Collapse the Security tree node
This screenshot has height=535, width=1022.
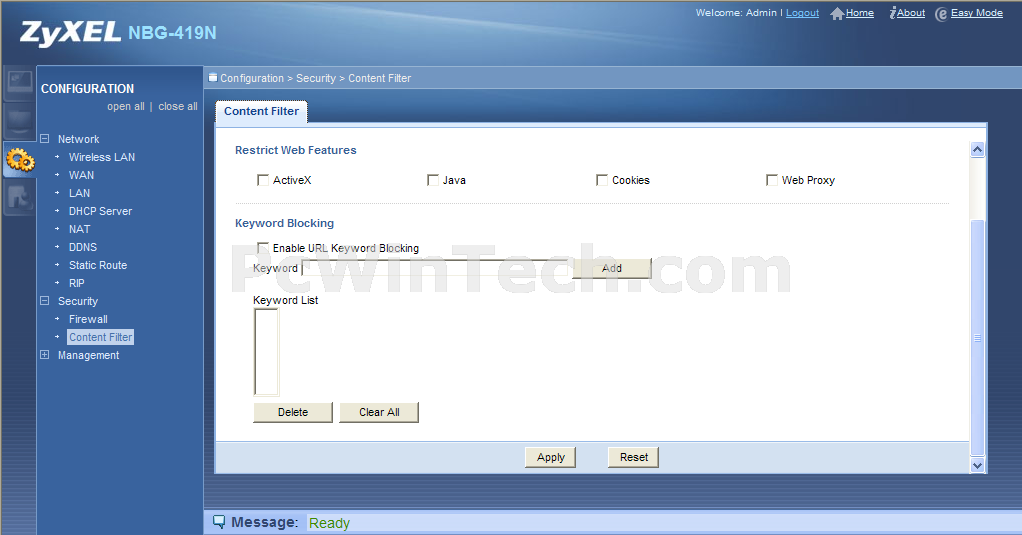coord(44,300)
